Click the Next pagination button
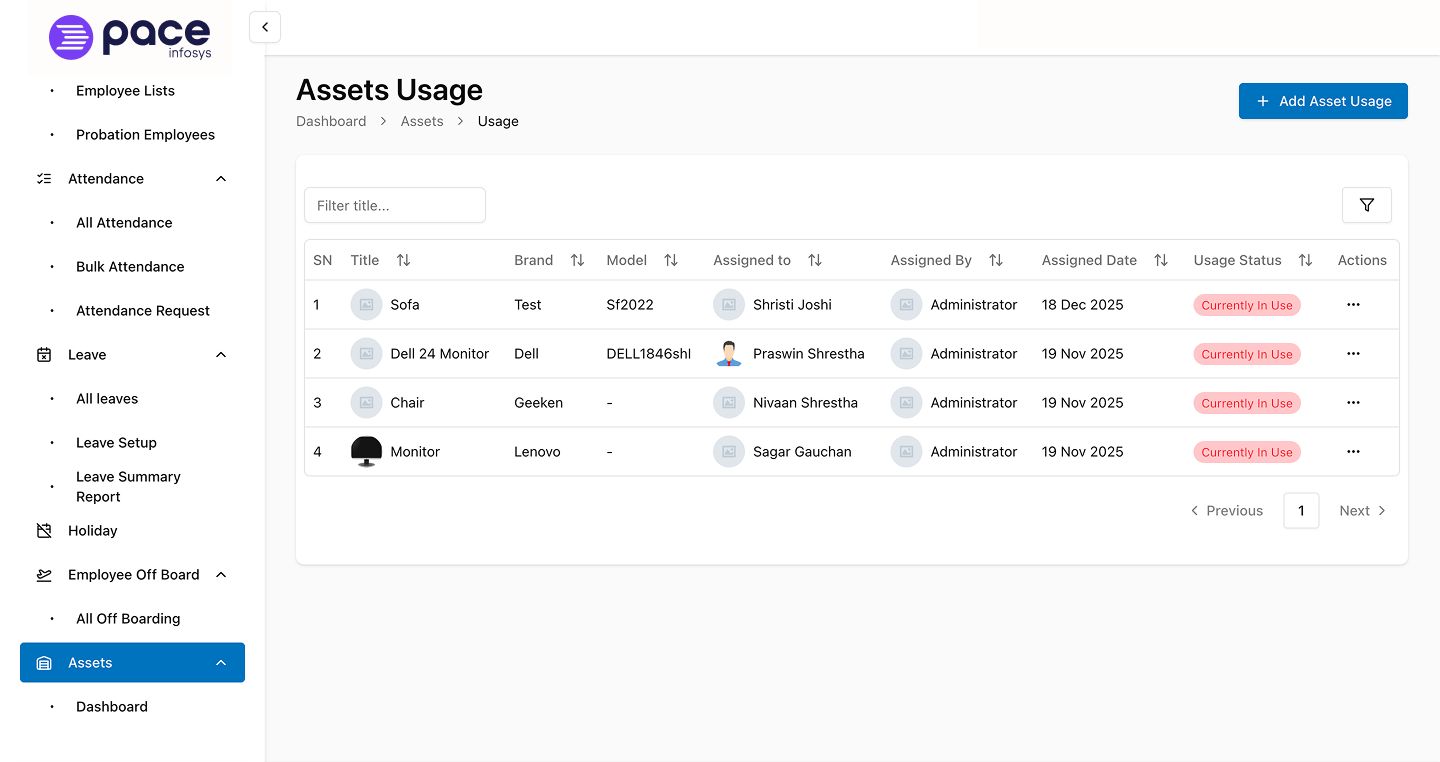The width and height of the screenshot is (1440, 762). (x=1363, y=511)
